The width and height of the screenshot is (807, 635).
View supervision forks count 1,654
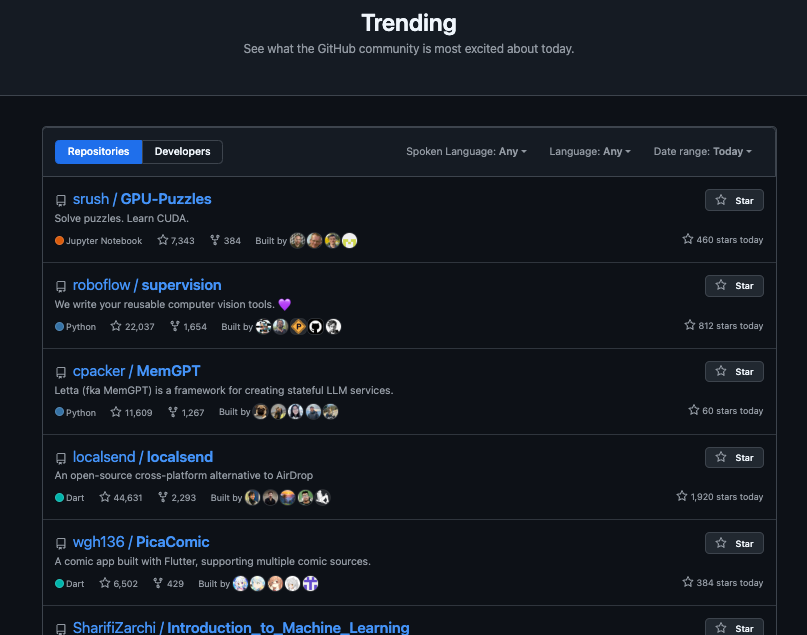(188, 326)
